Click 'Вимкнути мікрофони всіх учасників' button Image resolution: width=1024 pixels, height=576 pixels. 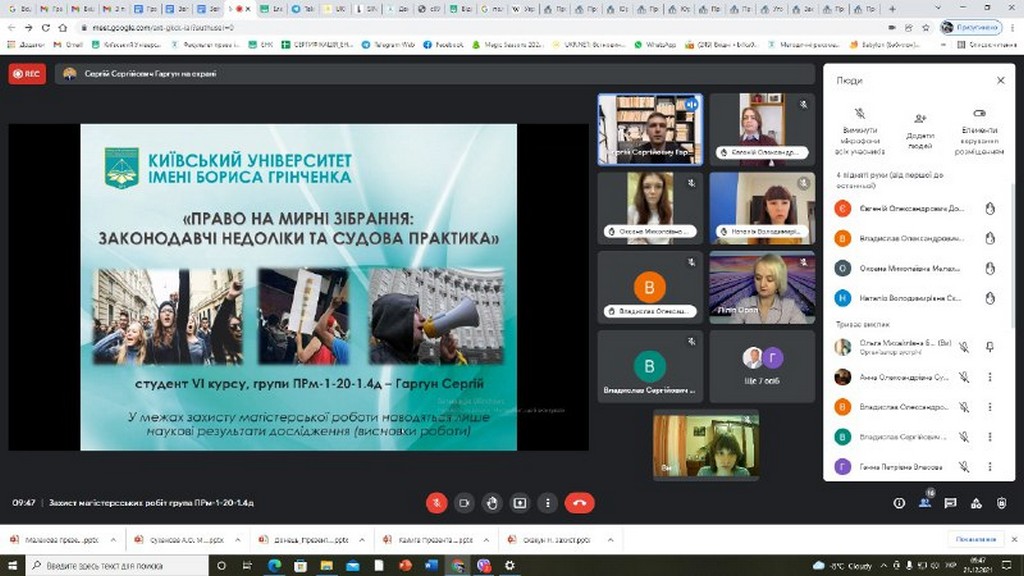pyautogui.click(x=860, y=126)
